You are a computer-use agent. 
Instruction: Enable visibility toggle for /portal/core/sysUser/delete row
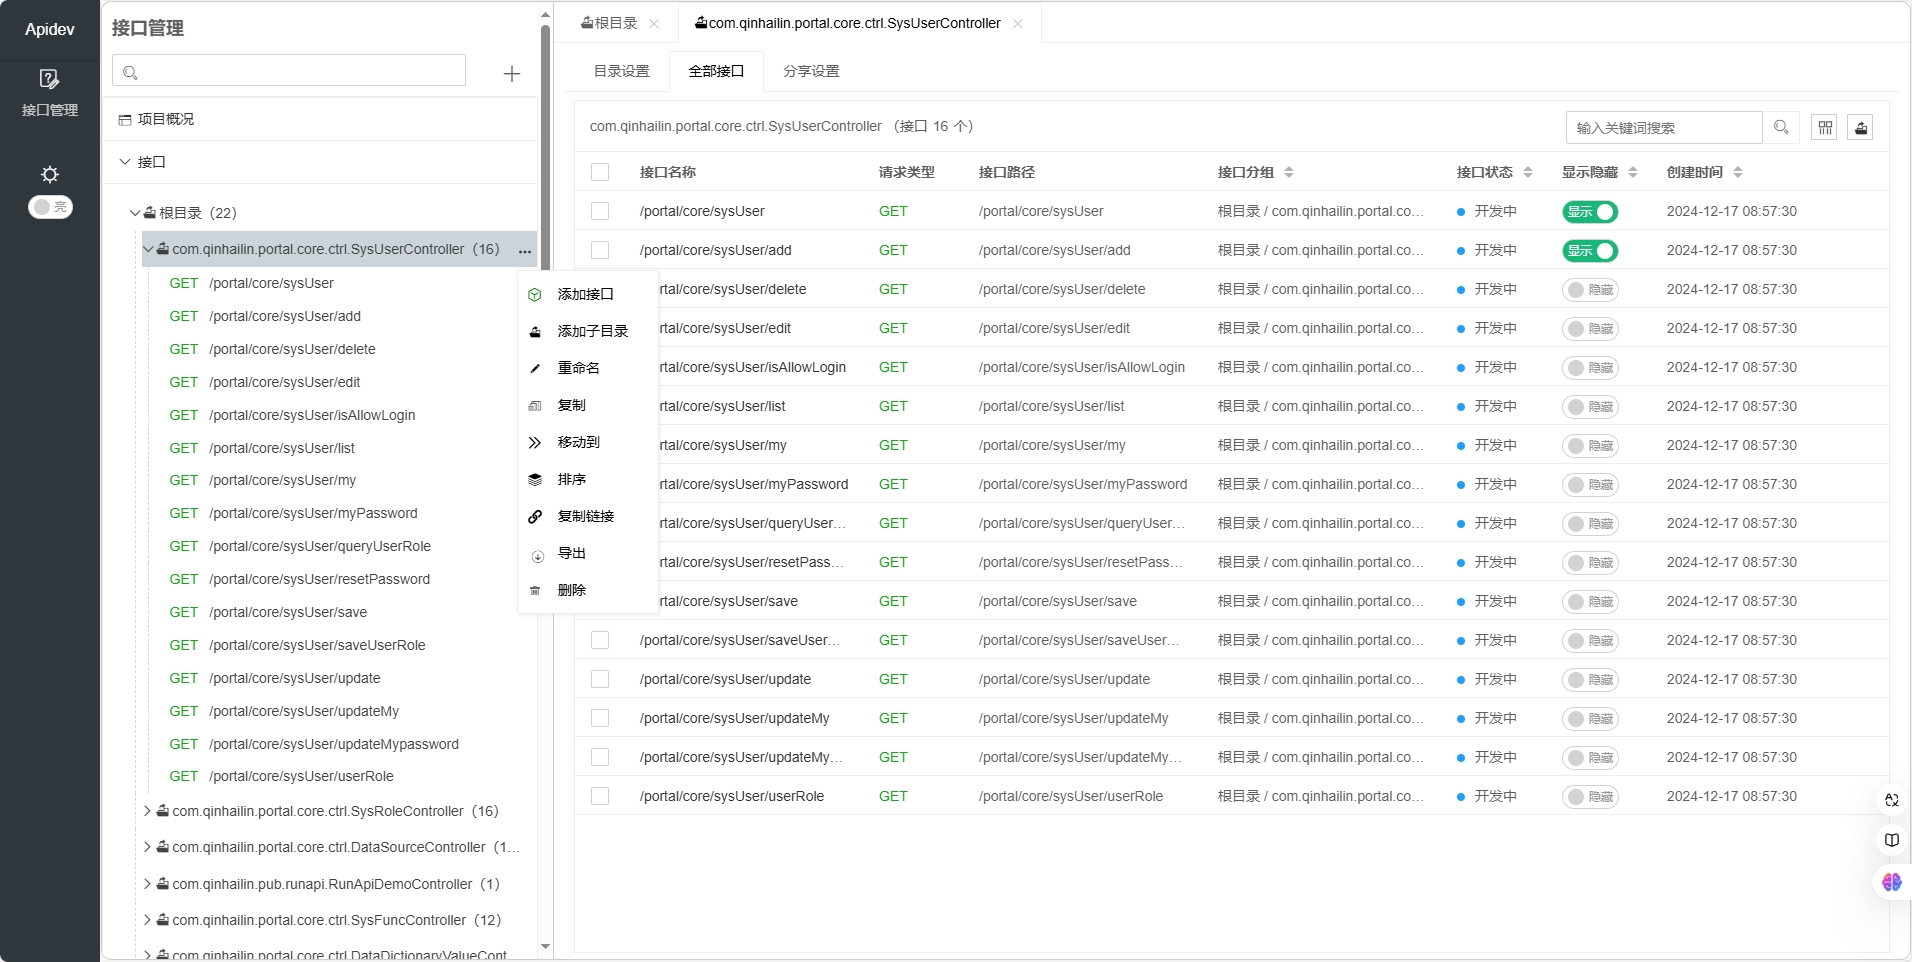[x=1589, y=290]
